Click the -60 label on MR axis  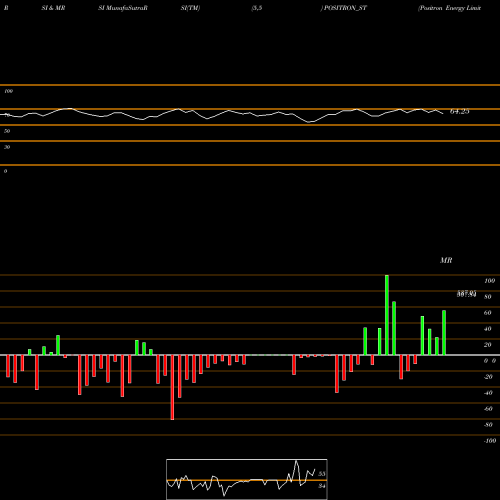(488, 409)
